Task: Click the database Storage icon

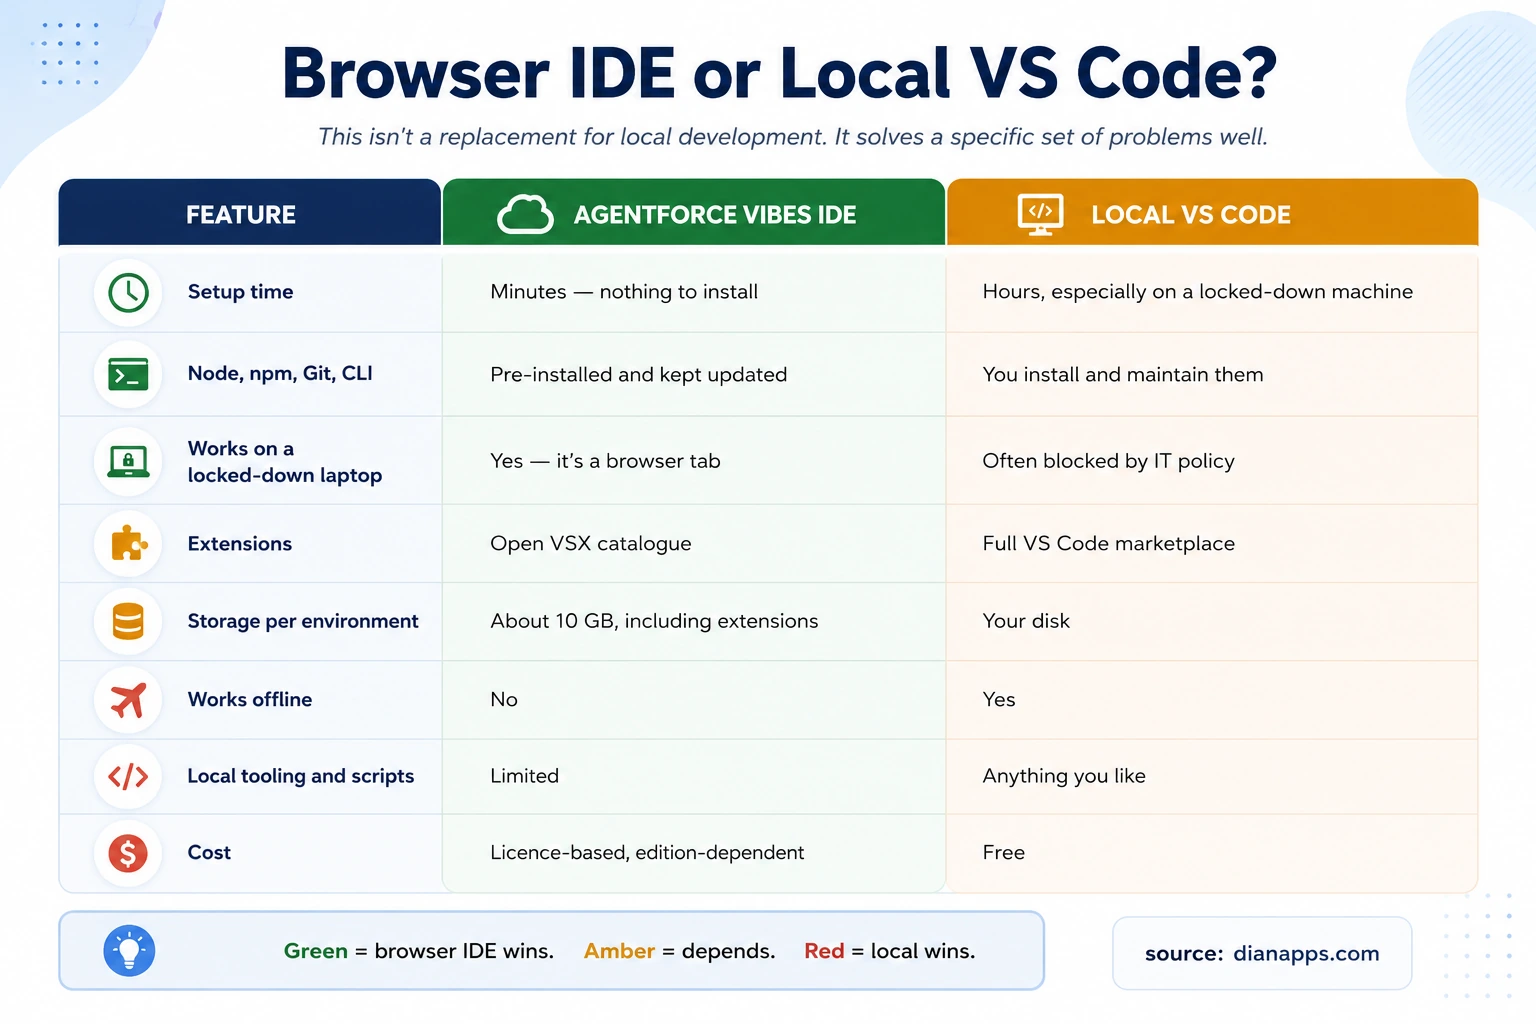Action: pos(128,621)
